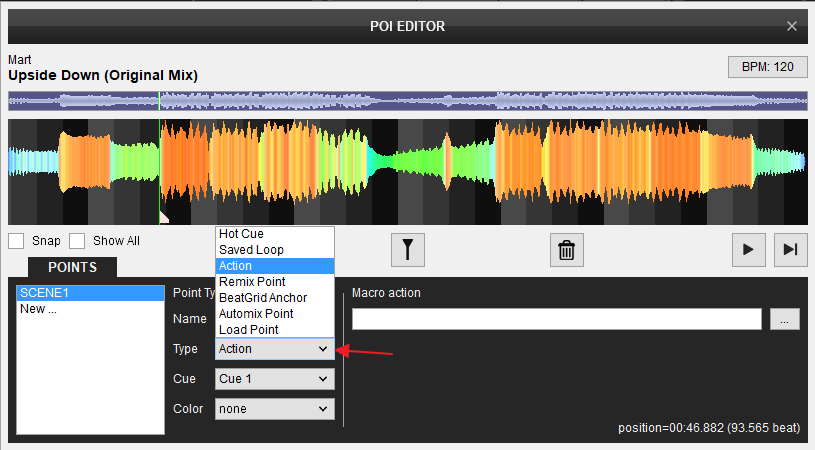
Task: Choose Saved Loop in the list
Action: click(251, 250)
